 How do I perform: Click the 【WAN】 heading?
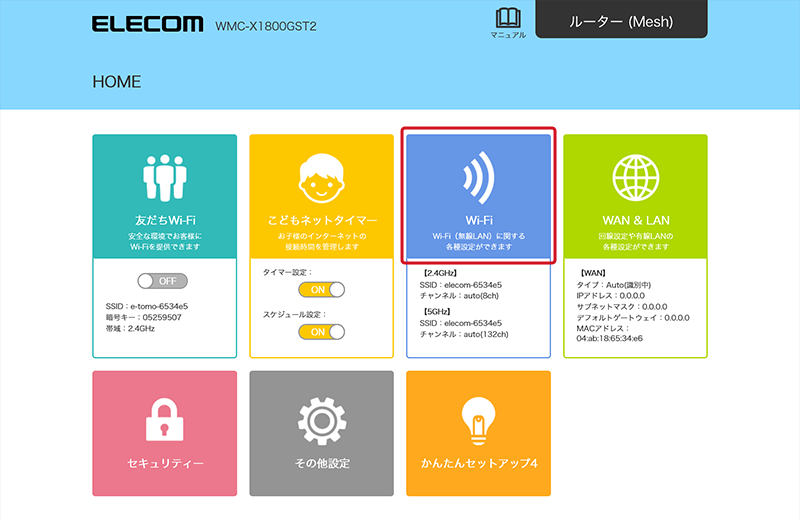pyautogui.click(x=593, y=273)
